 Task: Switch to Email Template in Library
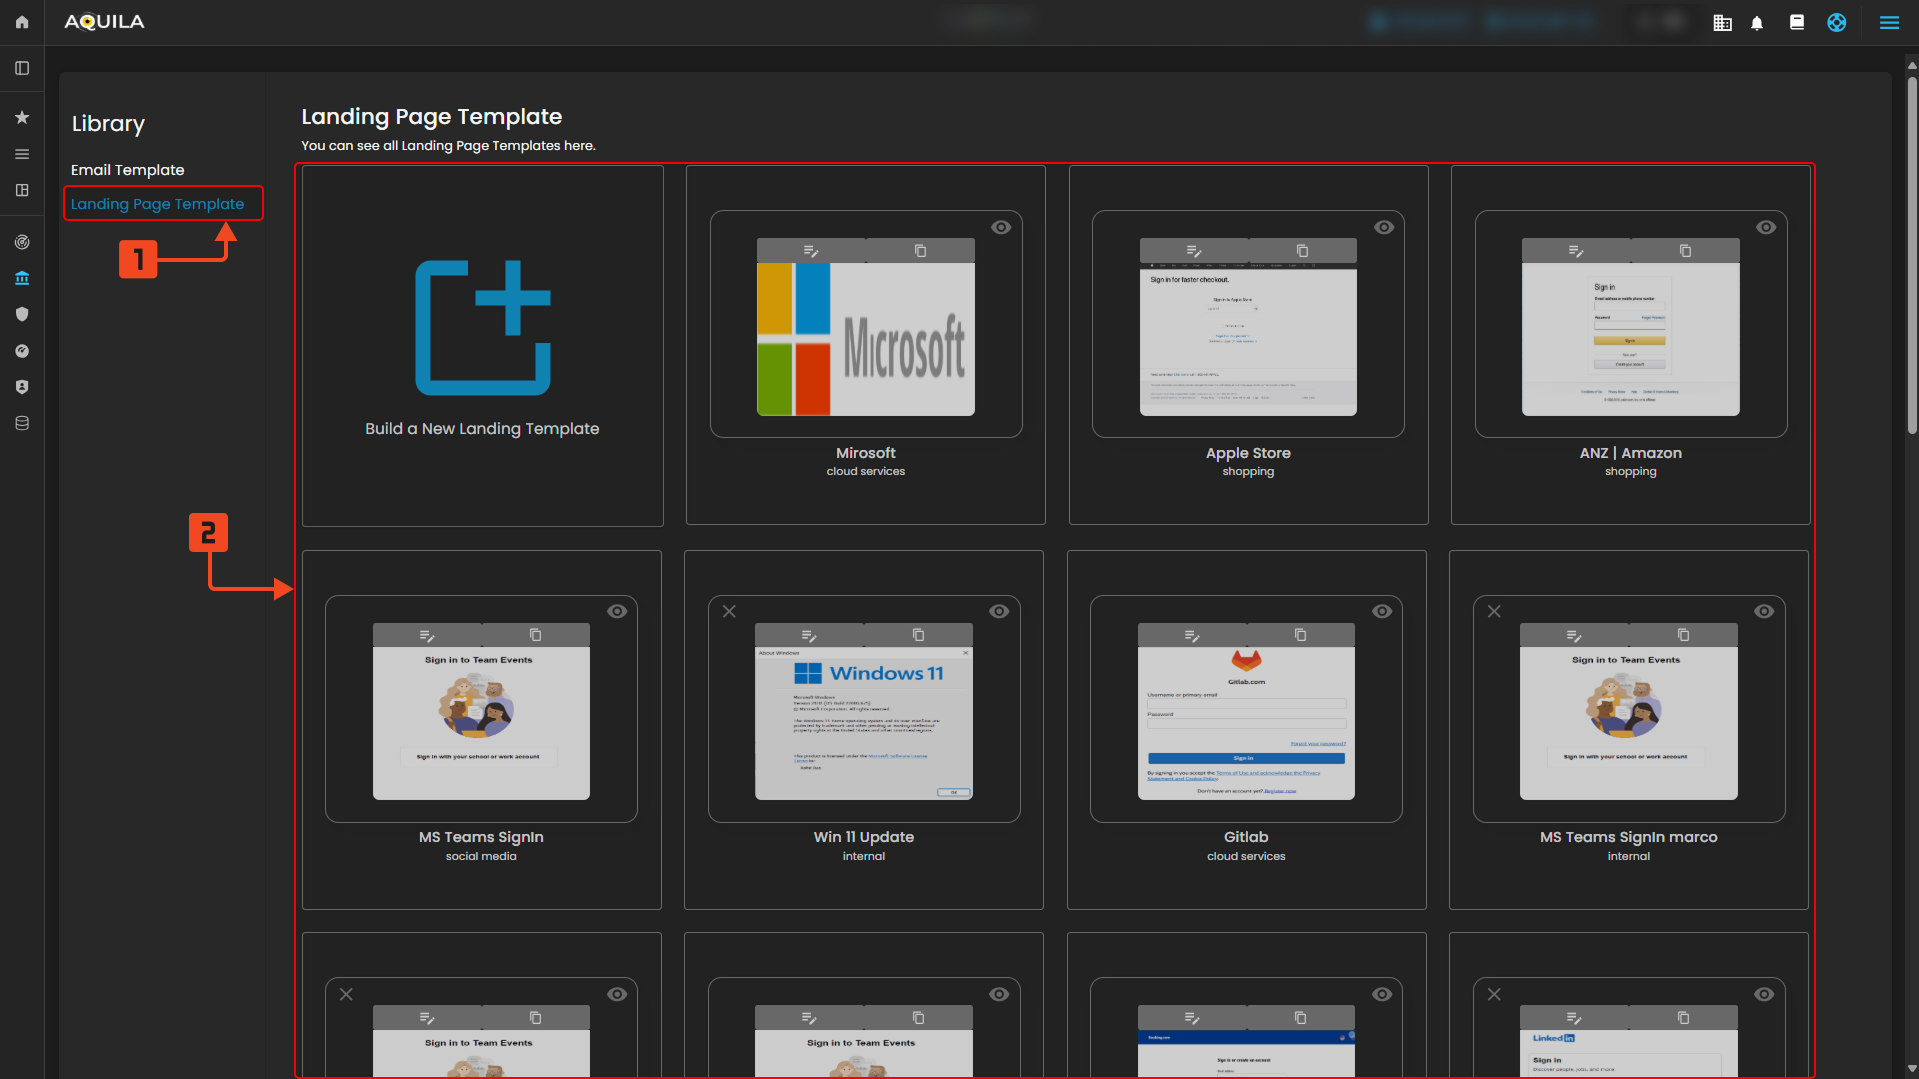click(127, 170)
